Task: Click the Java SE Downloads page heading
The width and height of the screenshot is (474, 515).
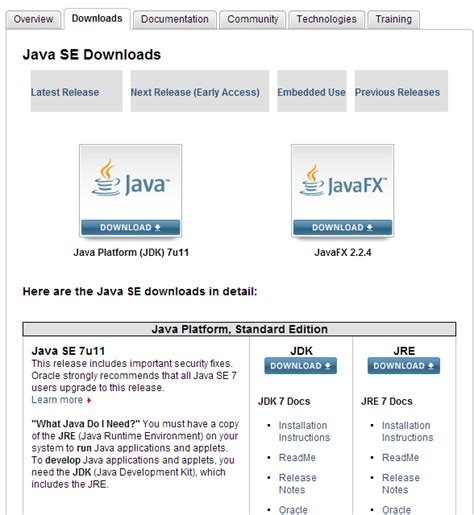Action: 92,54
